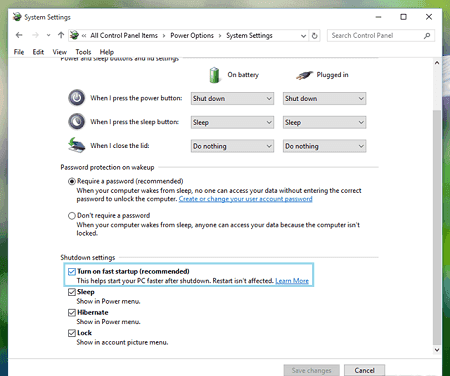Click the 'Password protection on wakeup' heading

[107, 167]
